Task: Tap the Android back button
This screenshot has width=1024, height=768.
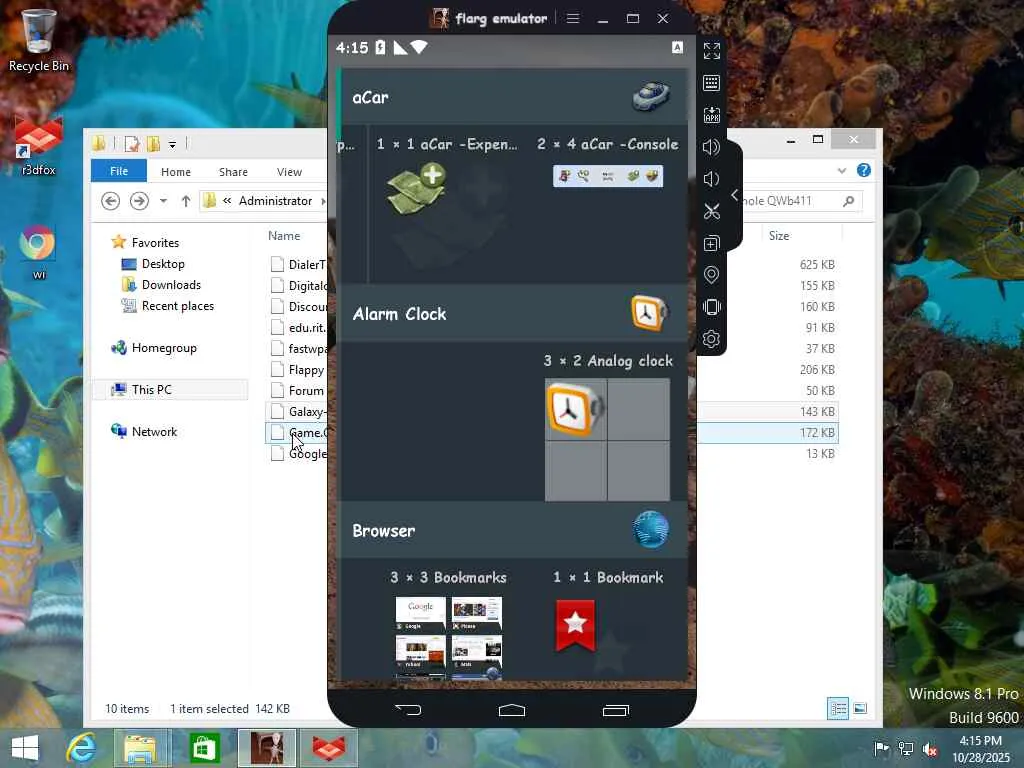Action: click(409, 709)
